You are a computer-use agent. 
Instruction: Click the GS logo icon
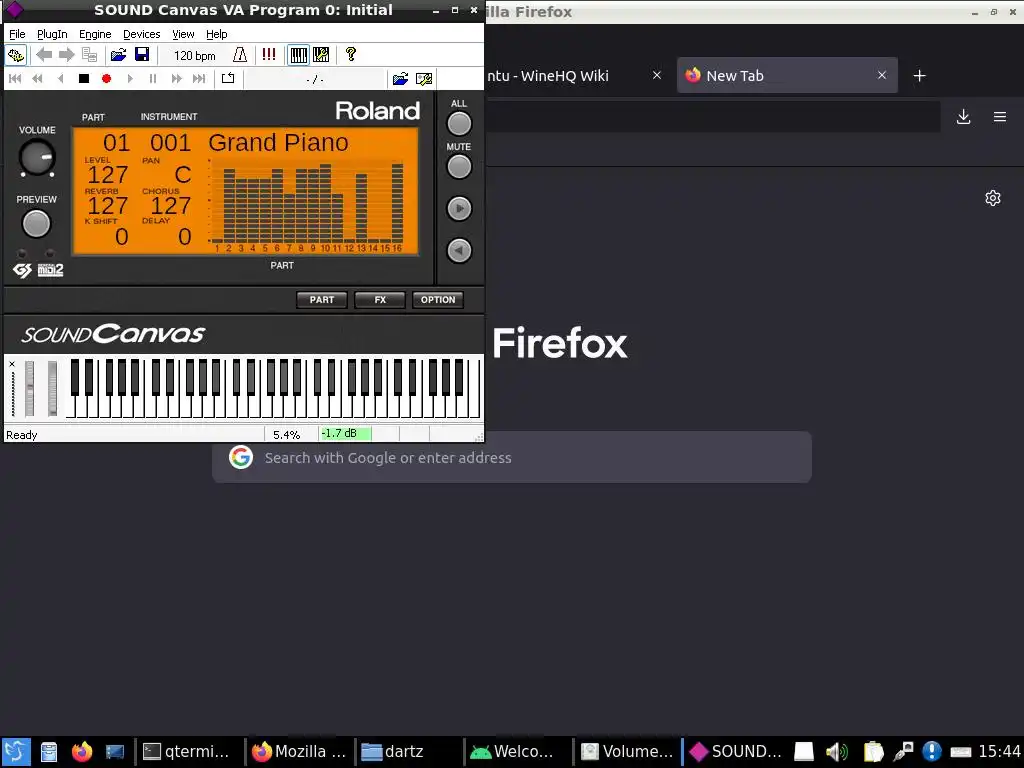22,270
